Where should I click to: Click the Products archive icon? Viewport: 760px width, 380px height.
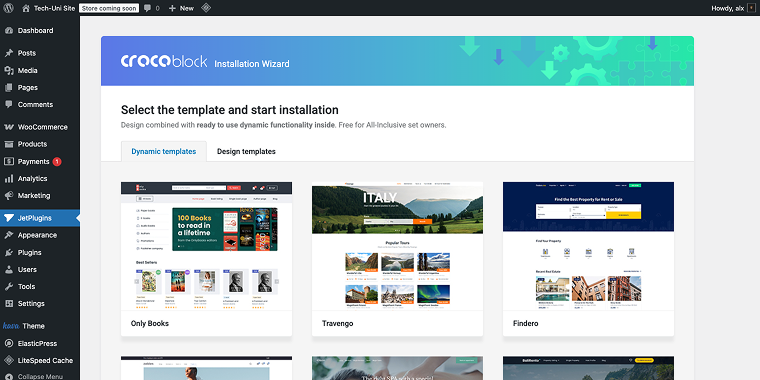[x=9, y=144]
